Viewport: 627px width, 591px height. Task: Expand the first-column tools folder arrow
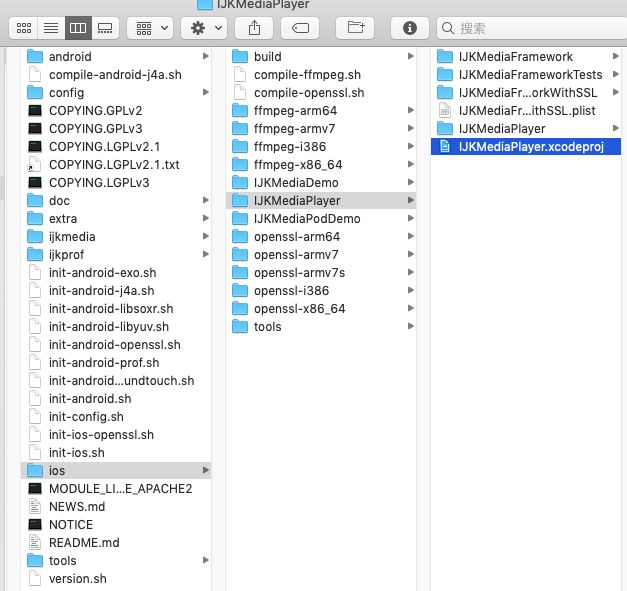point(206,560)
